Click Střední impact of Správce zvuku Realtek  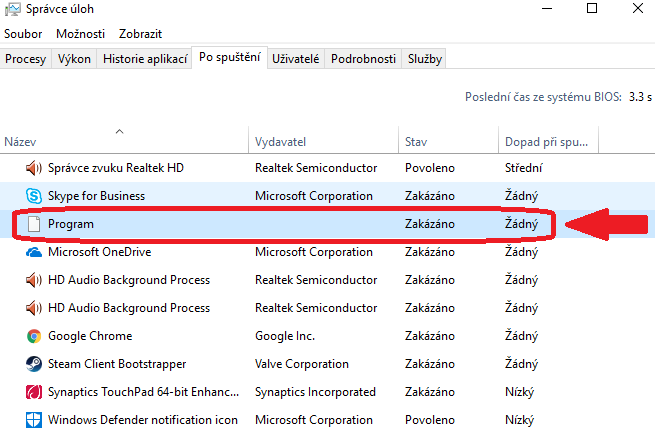click(523, 168)
